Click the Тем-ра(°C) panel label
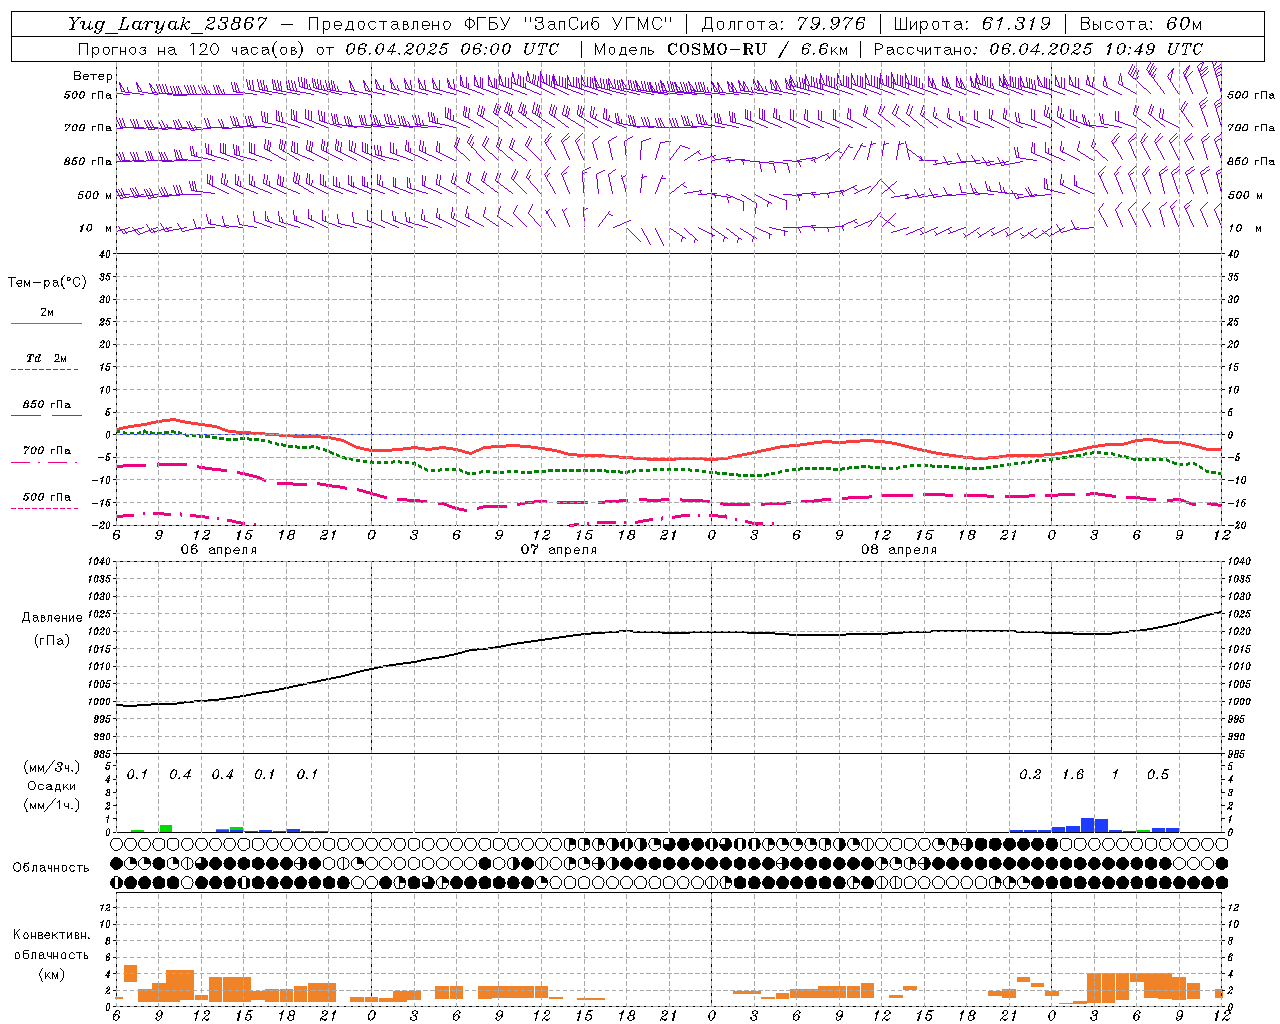The width and height of the screenshot is (1280, 1024). (x=47, y=283)
